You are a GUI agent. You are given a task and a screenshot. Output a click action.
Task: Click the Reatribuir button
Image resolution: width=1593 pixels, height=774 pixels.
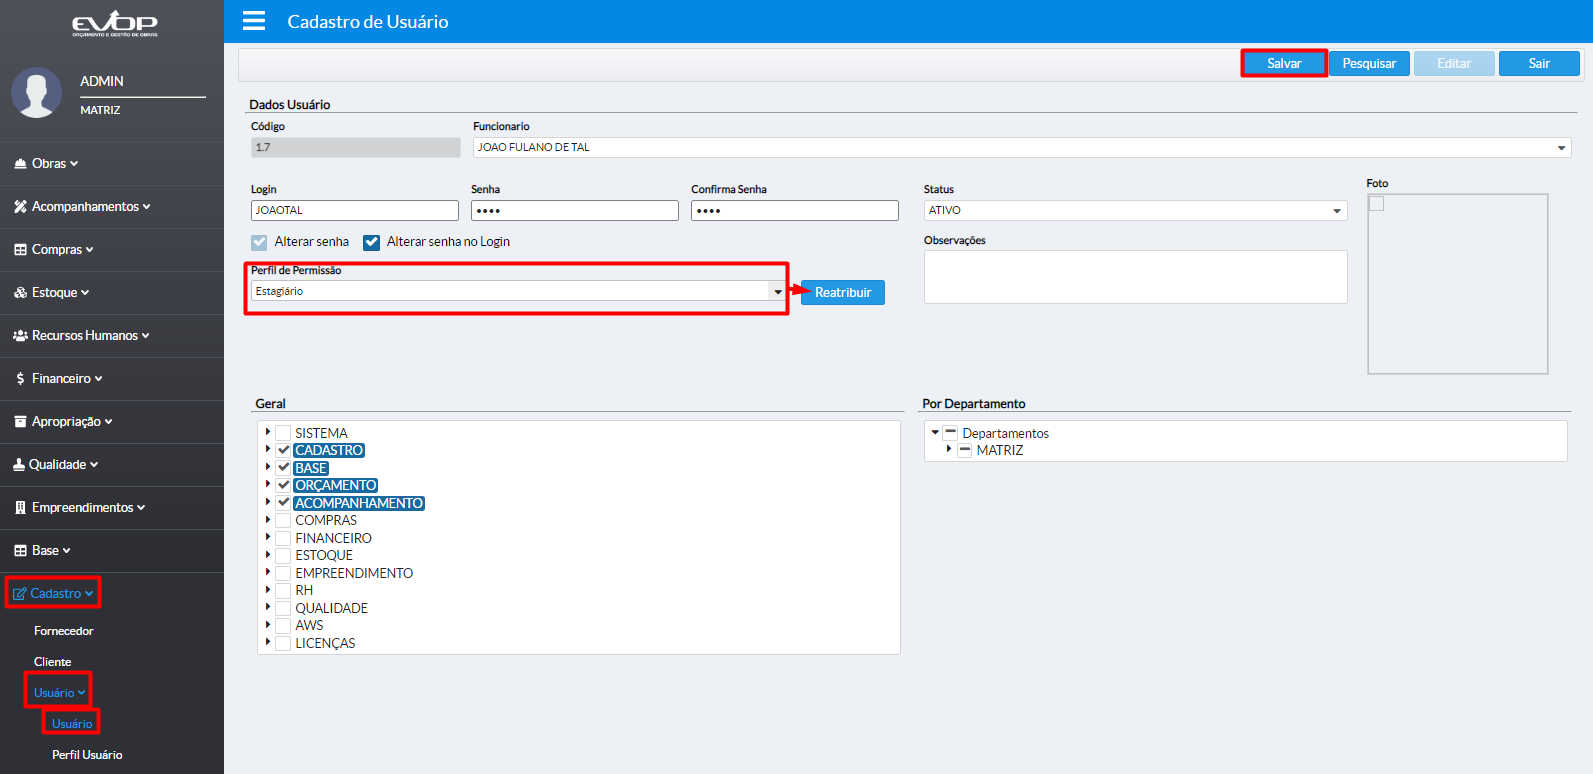842,293
